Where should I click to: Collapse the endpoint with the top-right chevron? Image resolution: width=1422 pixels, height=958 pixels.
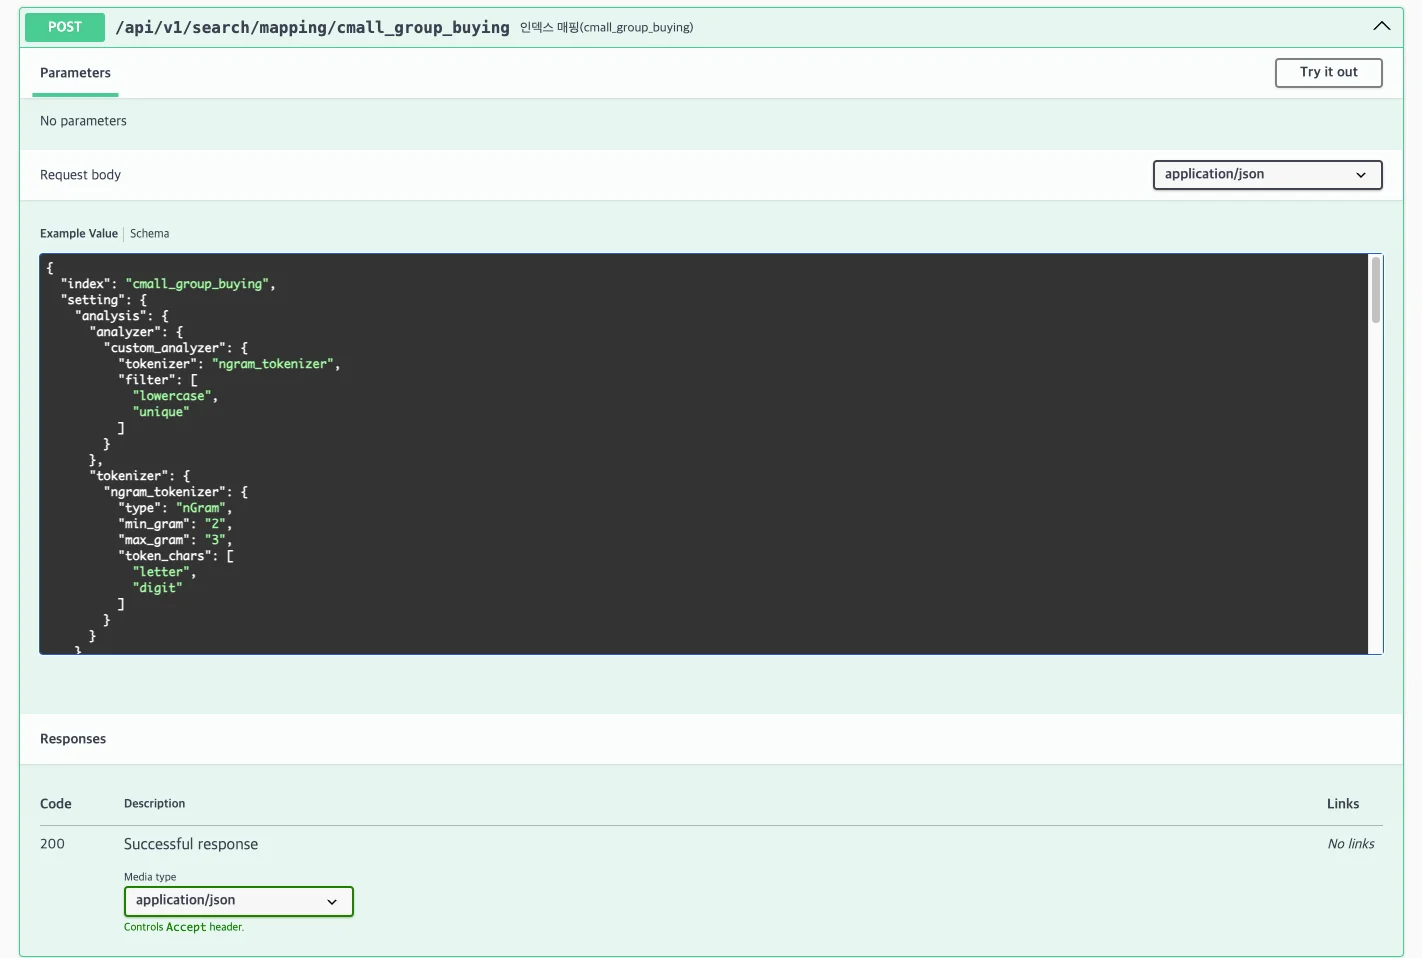(x=1381, y=27)
